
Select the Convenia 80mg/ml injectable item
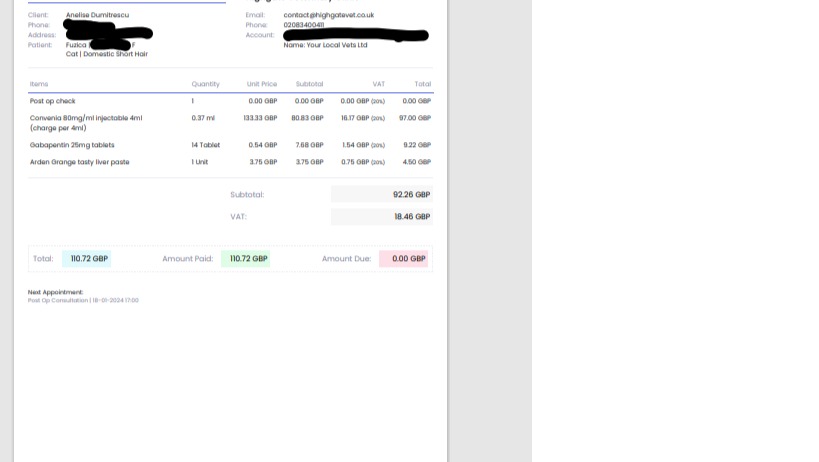pos(86,123)
